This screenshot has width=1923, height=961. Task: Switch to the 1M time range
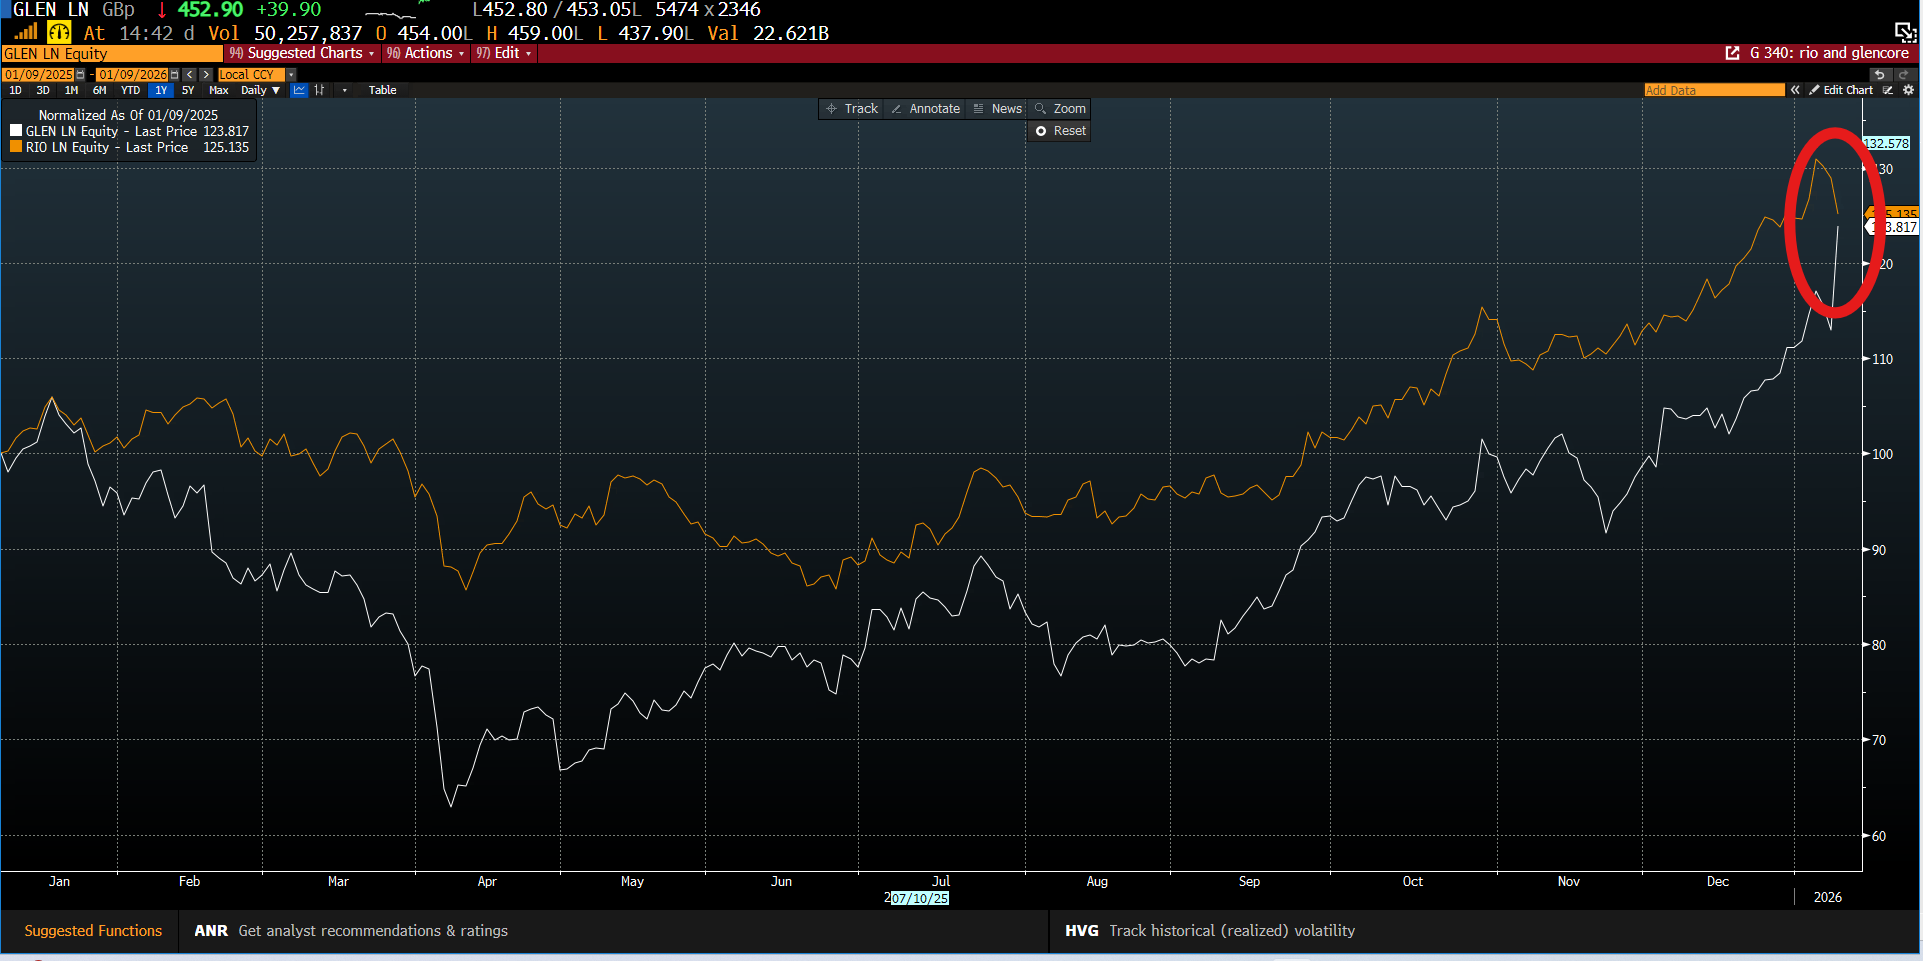pos(71,90)
